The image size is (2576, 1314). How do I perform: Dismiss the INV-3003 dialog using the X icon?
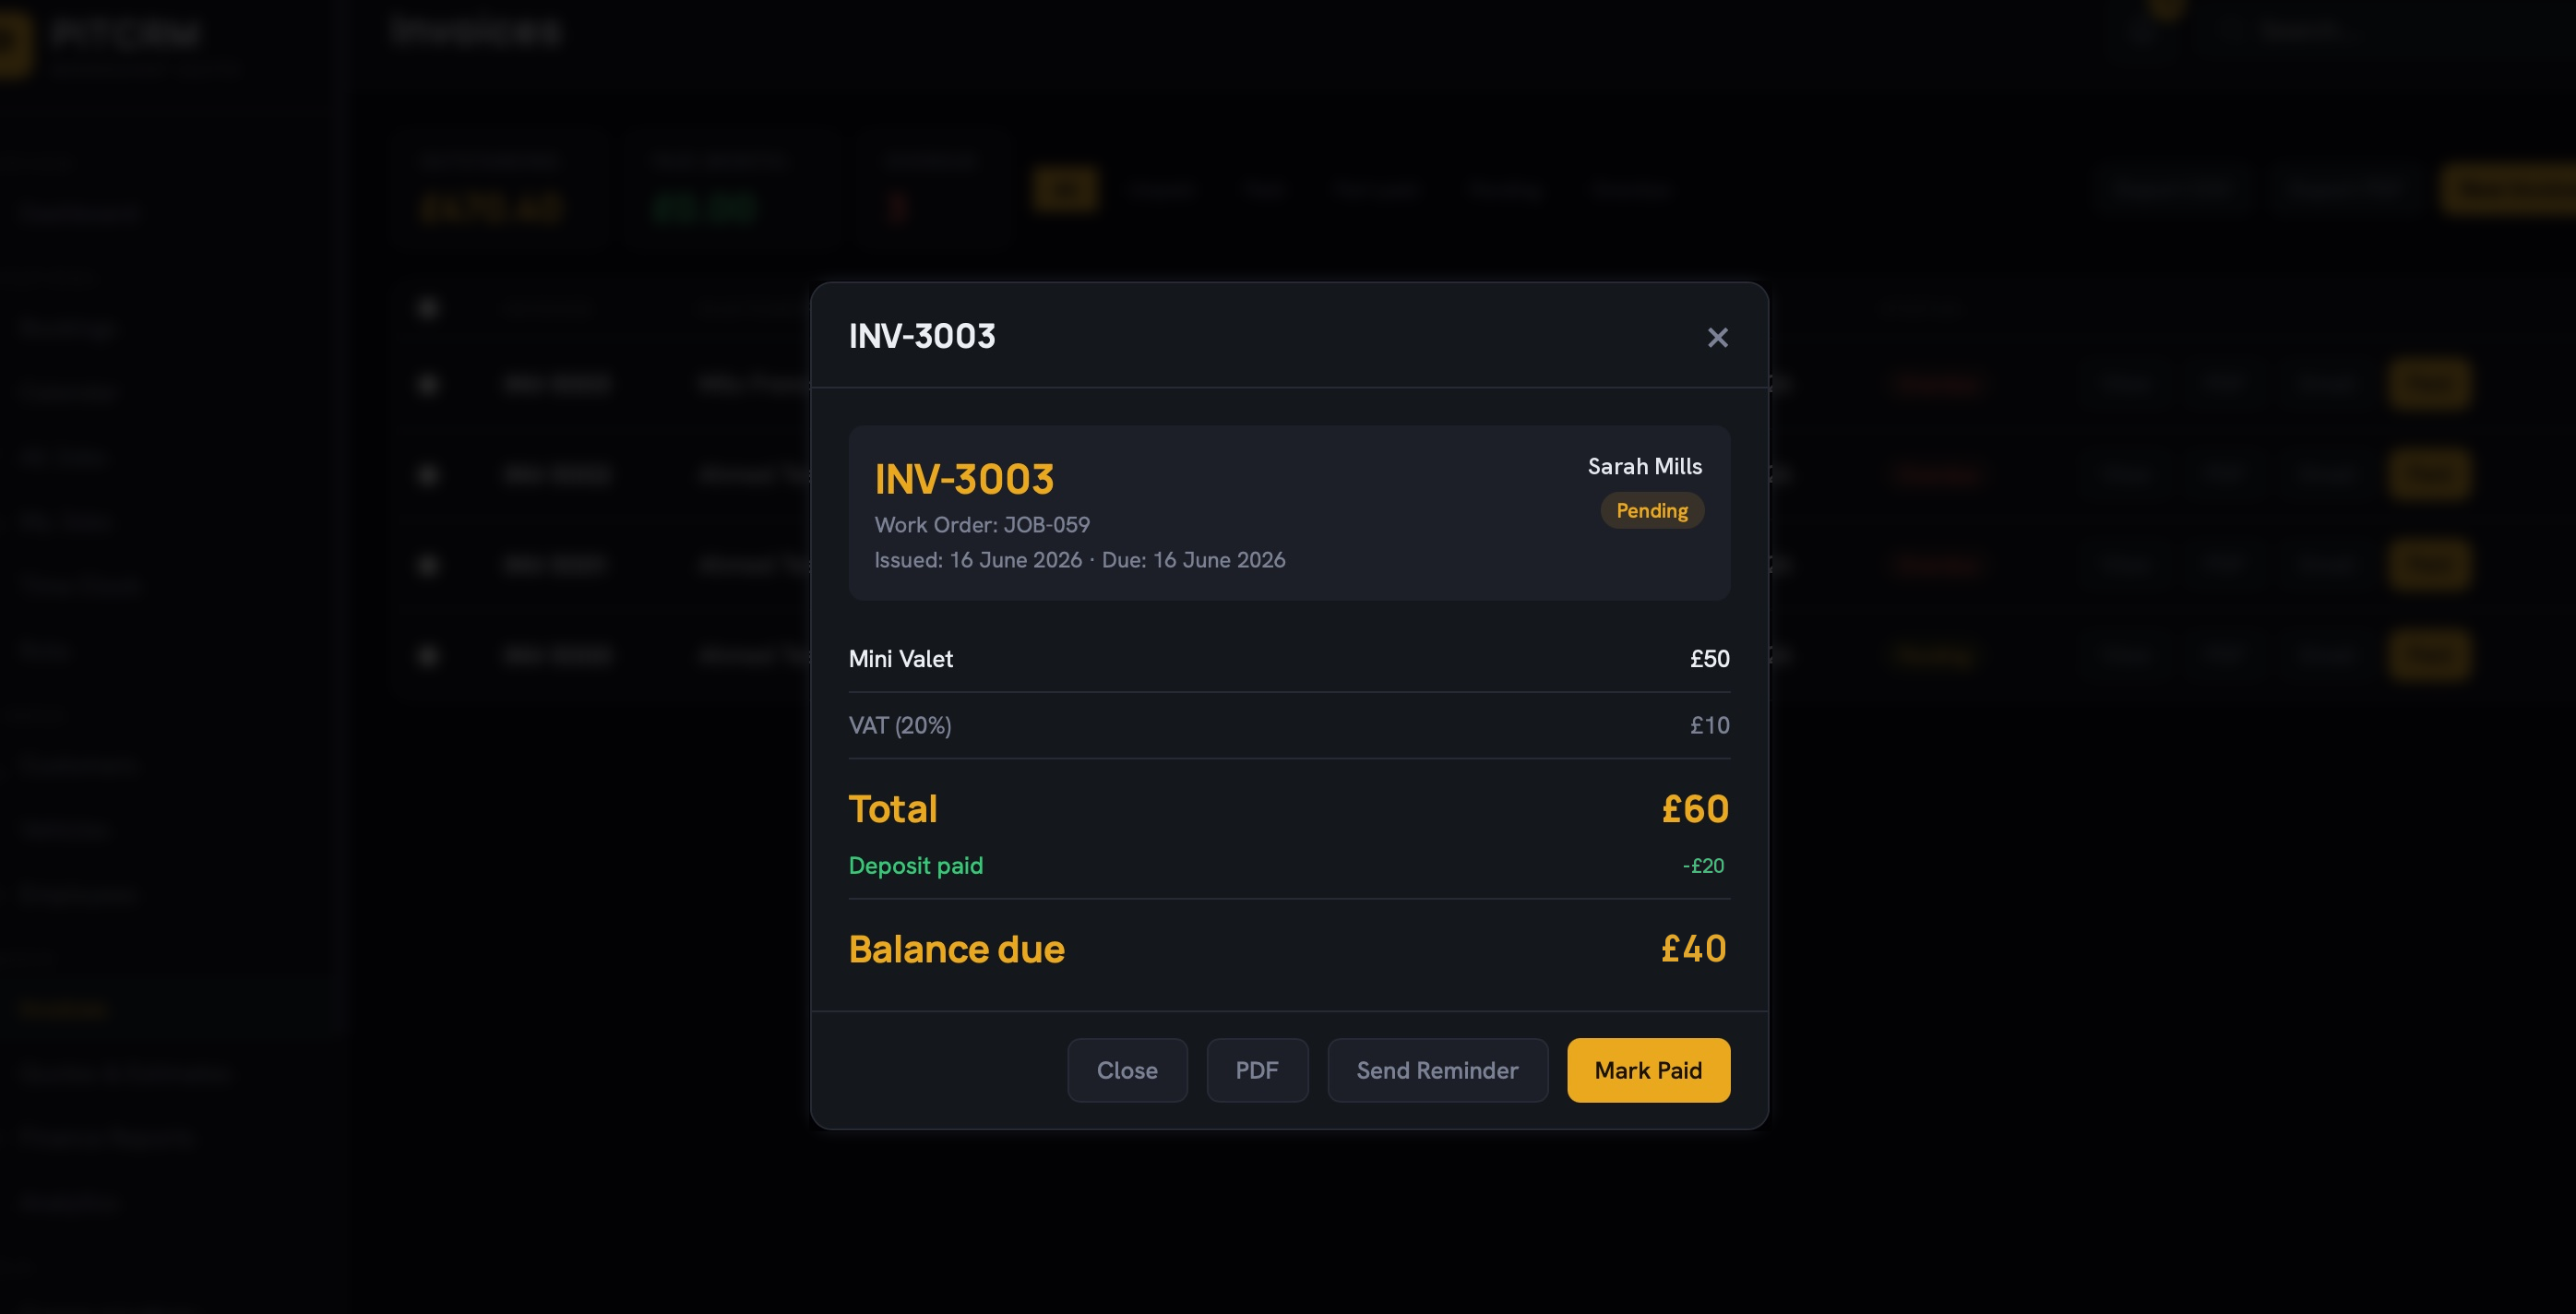click(1717, 337)
